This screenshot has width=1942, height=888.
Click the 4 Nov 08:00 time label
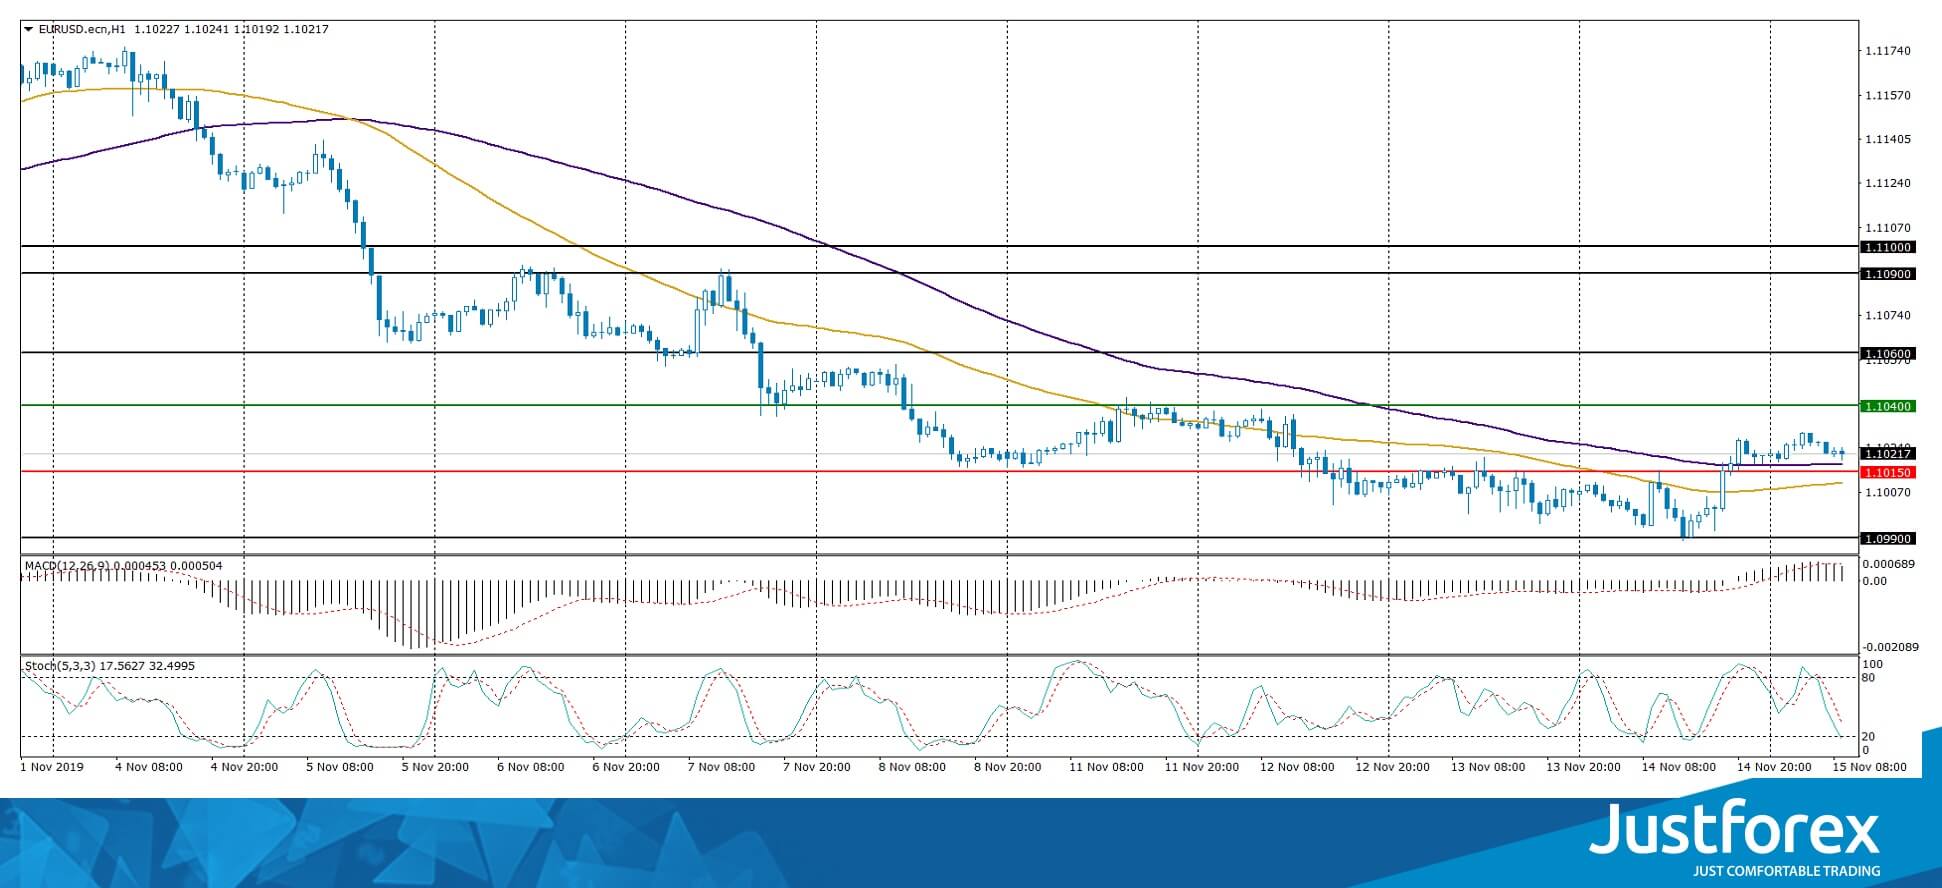[149, 768]
